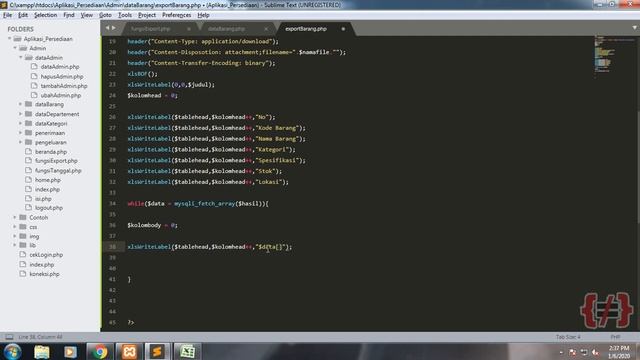
Task: Expand the dataBarang folder
Action: (x=20, y=104)
